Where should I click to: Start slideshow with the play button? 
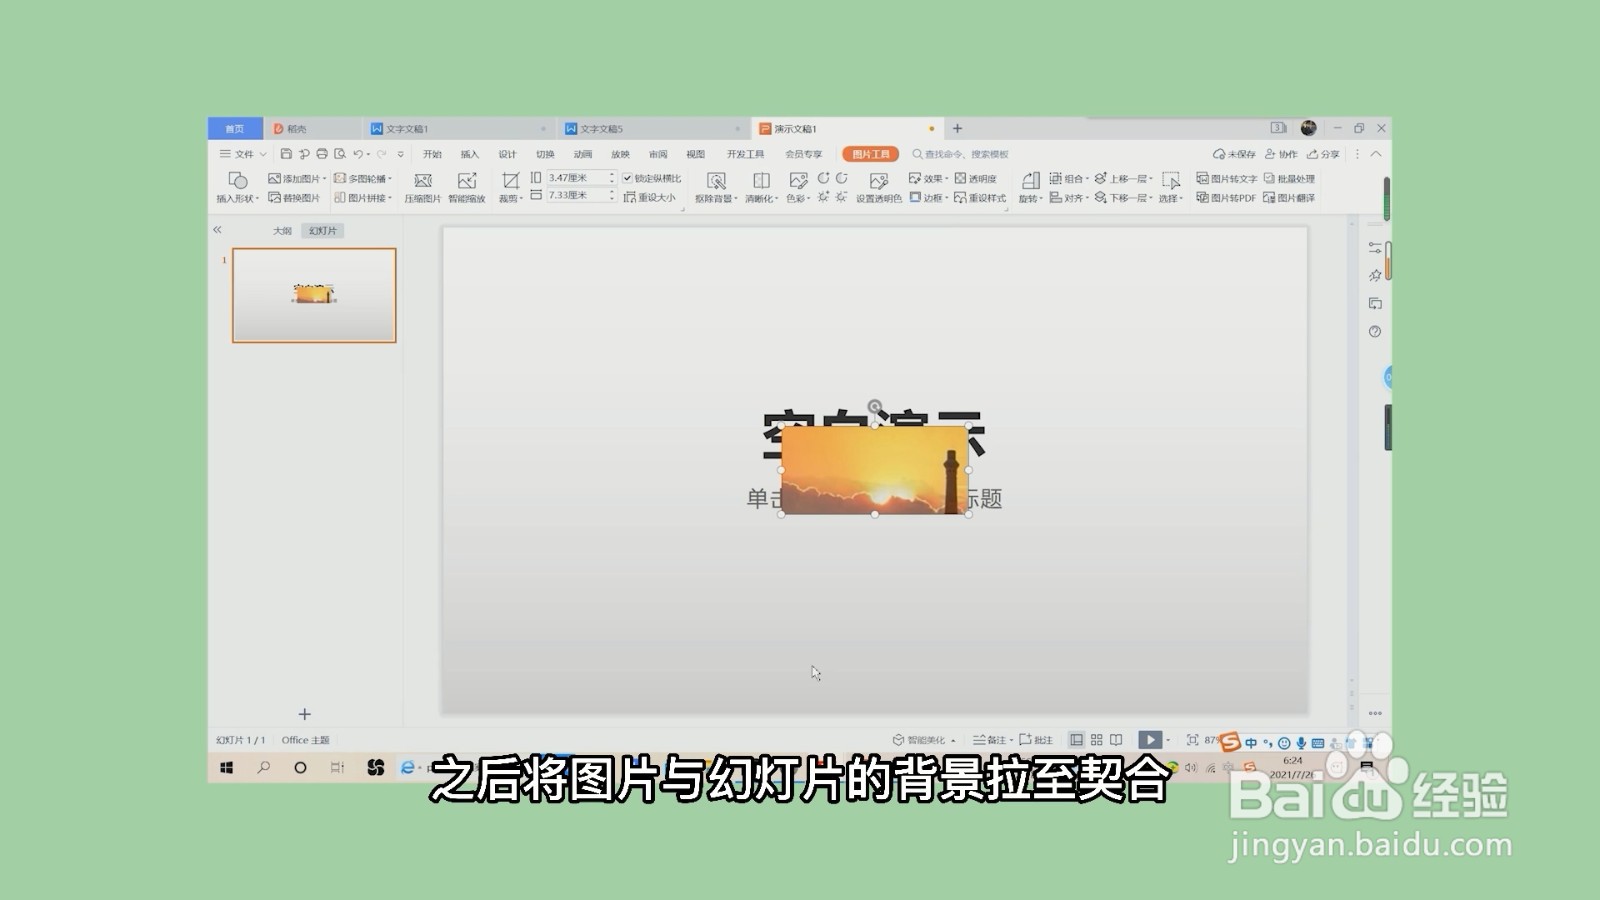point(1150,740)
